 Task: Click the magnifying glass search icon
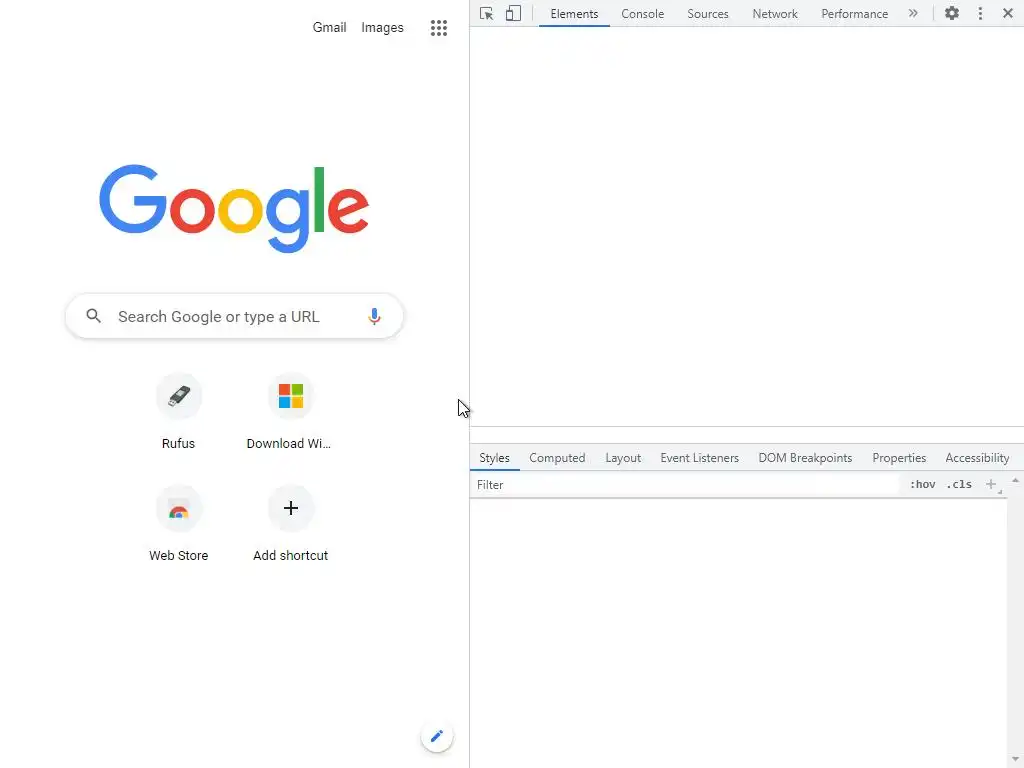pos(93,316)
